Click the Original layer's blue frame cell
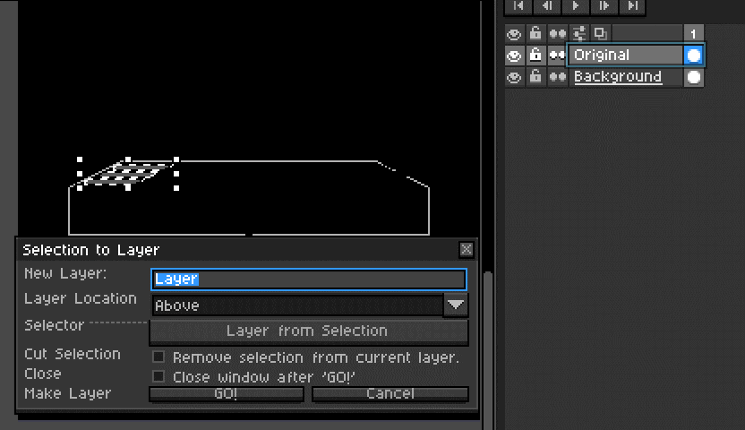745x430 pixels. [x=694, y=55]
